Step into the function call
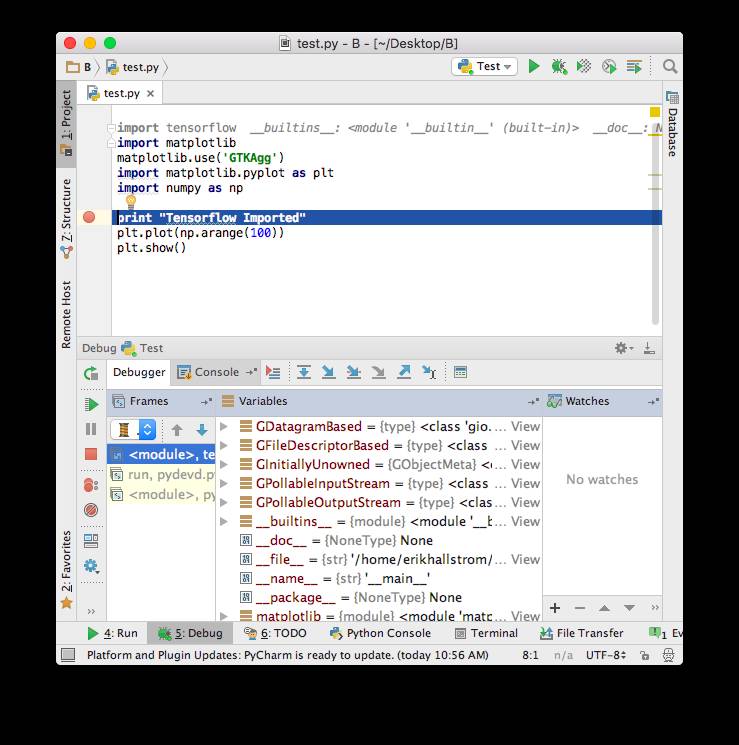This screenshot has height=745, width=739. (x=329, y=372)
